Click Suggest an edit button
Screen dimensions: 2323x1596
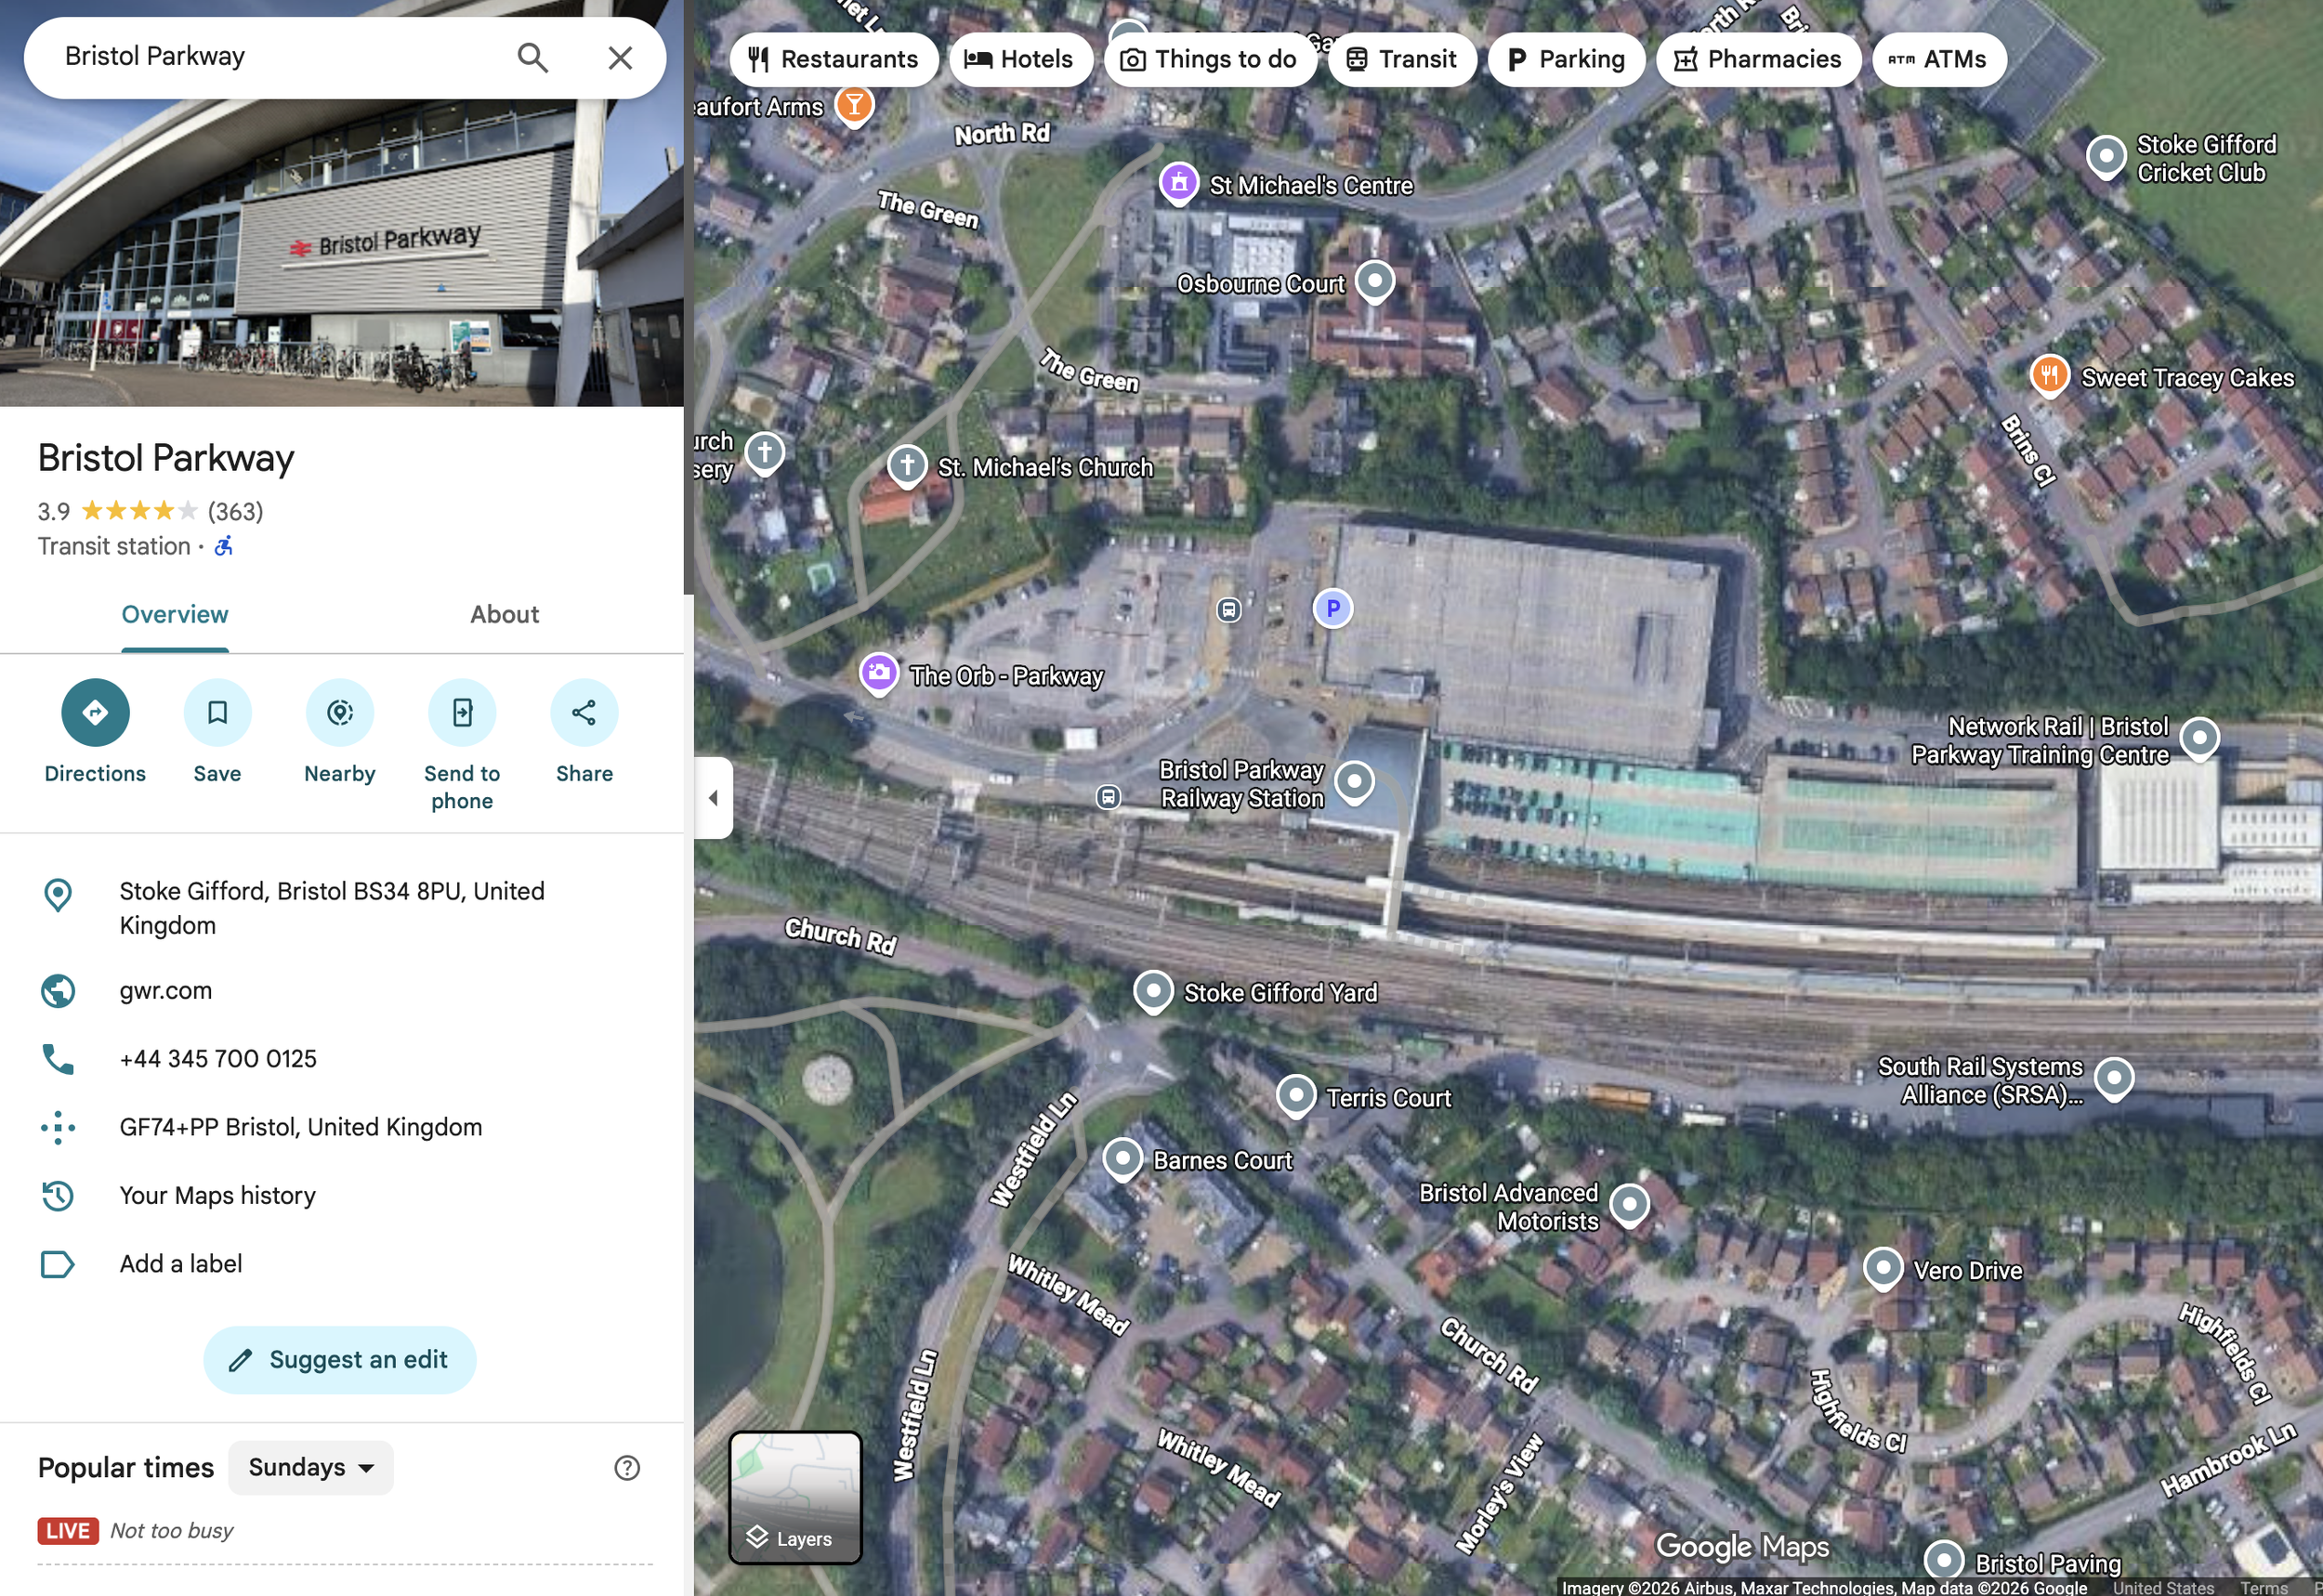pos(340,1359)
